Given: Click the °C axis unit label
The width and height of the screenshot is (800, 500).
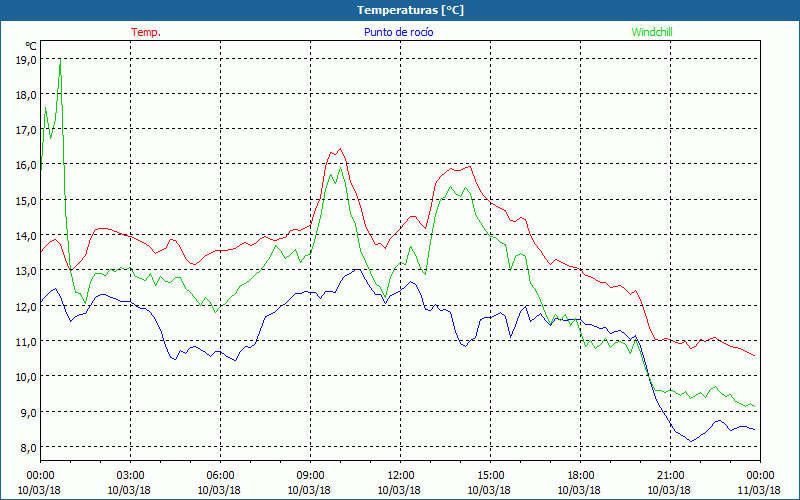Looking at the screenshot, I should coord(31,46).
